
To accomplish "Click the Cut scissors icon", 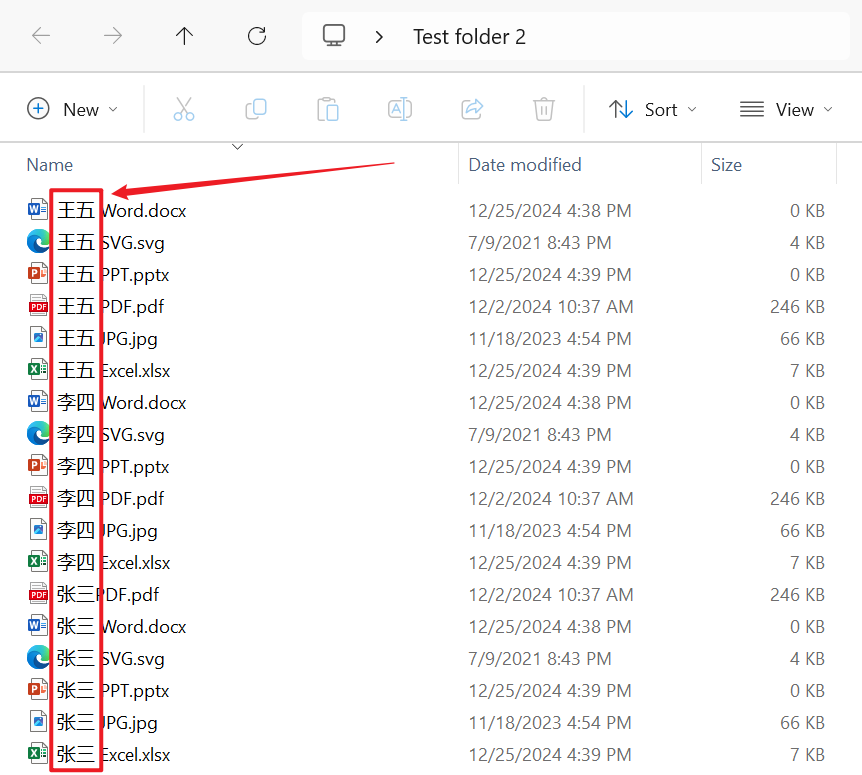I will [x=184, y=109].
